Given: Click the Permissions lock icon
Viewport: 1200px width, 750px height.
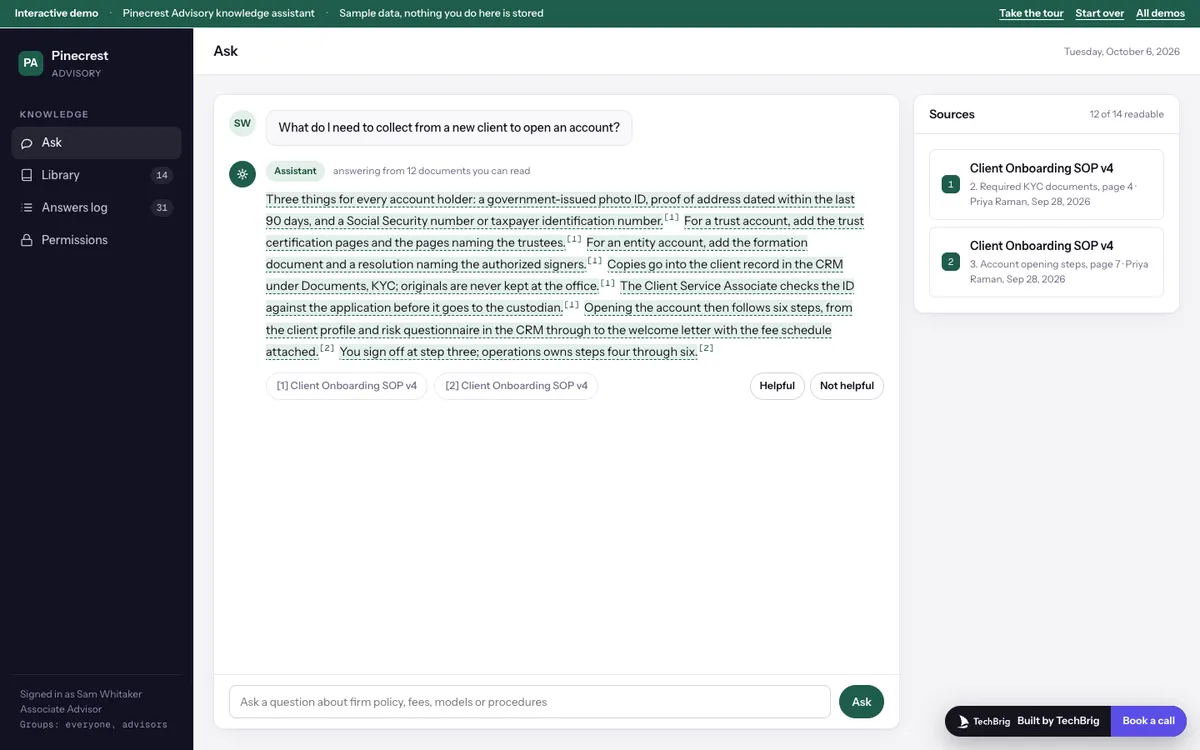Looking at the screenshot, I should click(27, 240).
